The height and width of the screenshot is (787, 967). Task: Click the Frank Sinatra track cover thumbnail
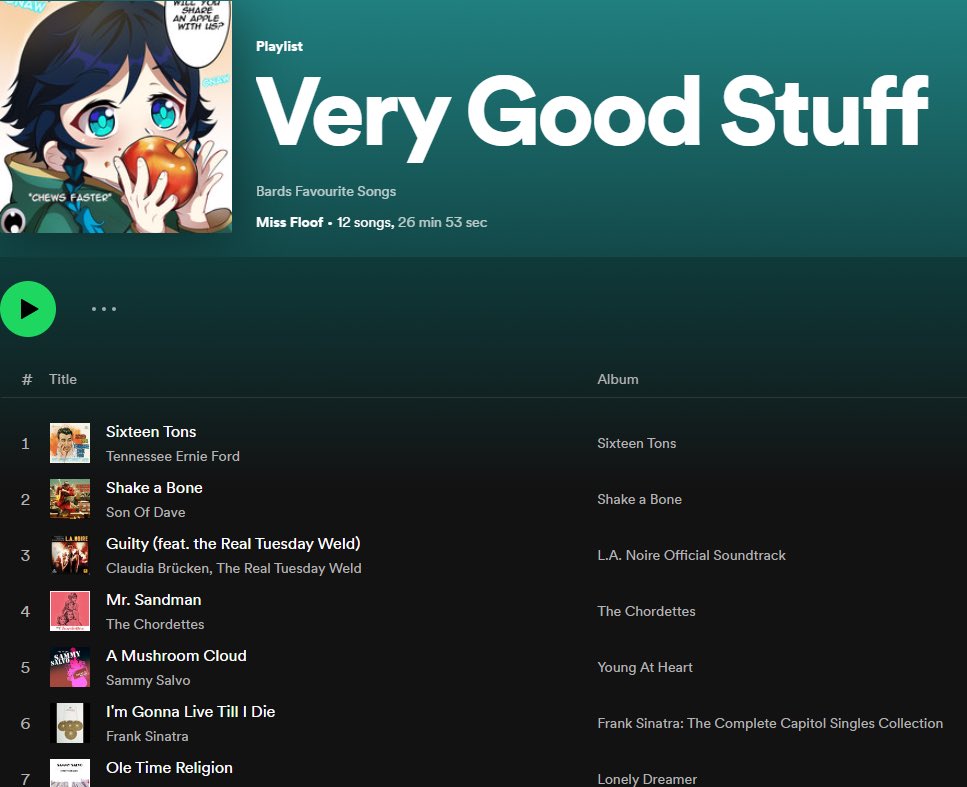pyautogui.click(x=70, y=723)
